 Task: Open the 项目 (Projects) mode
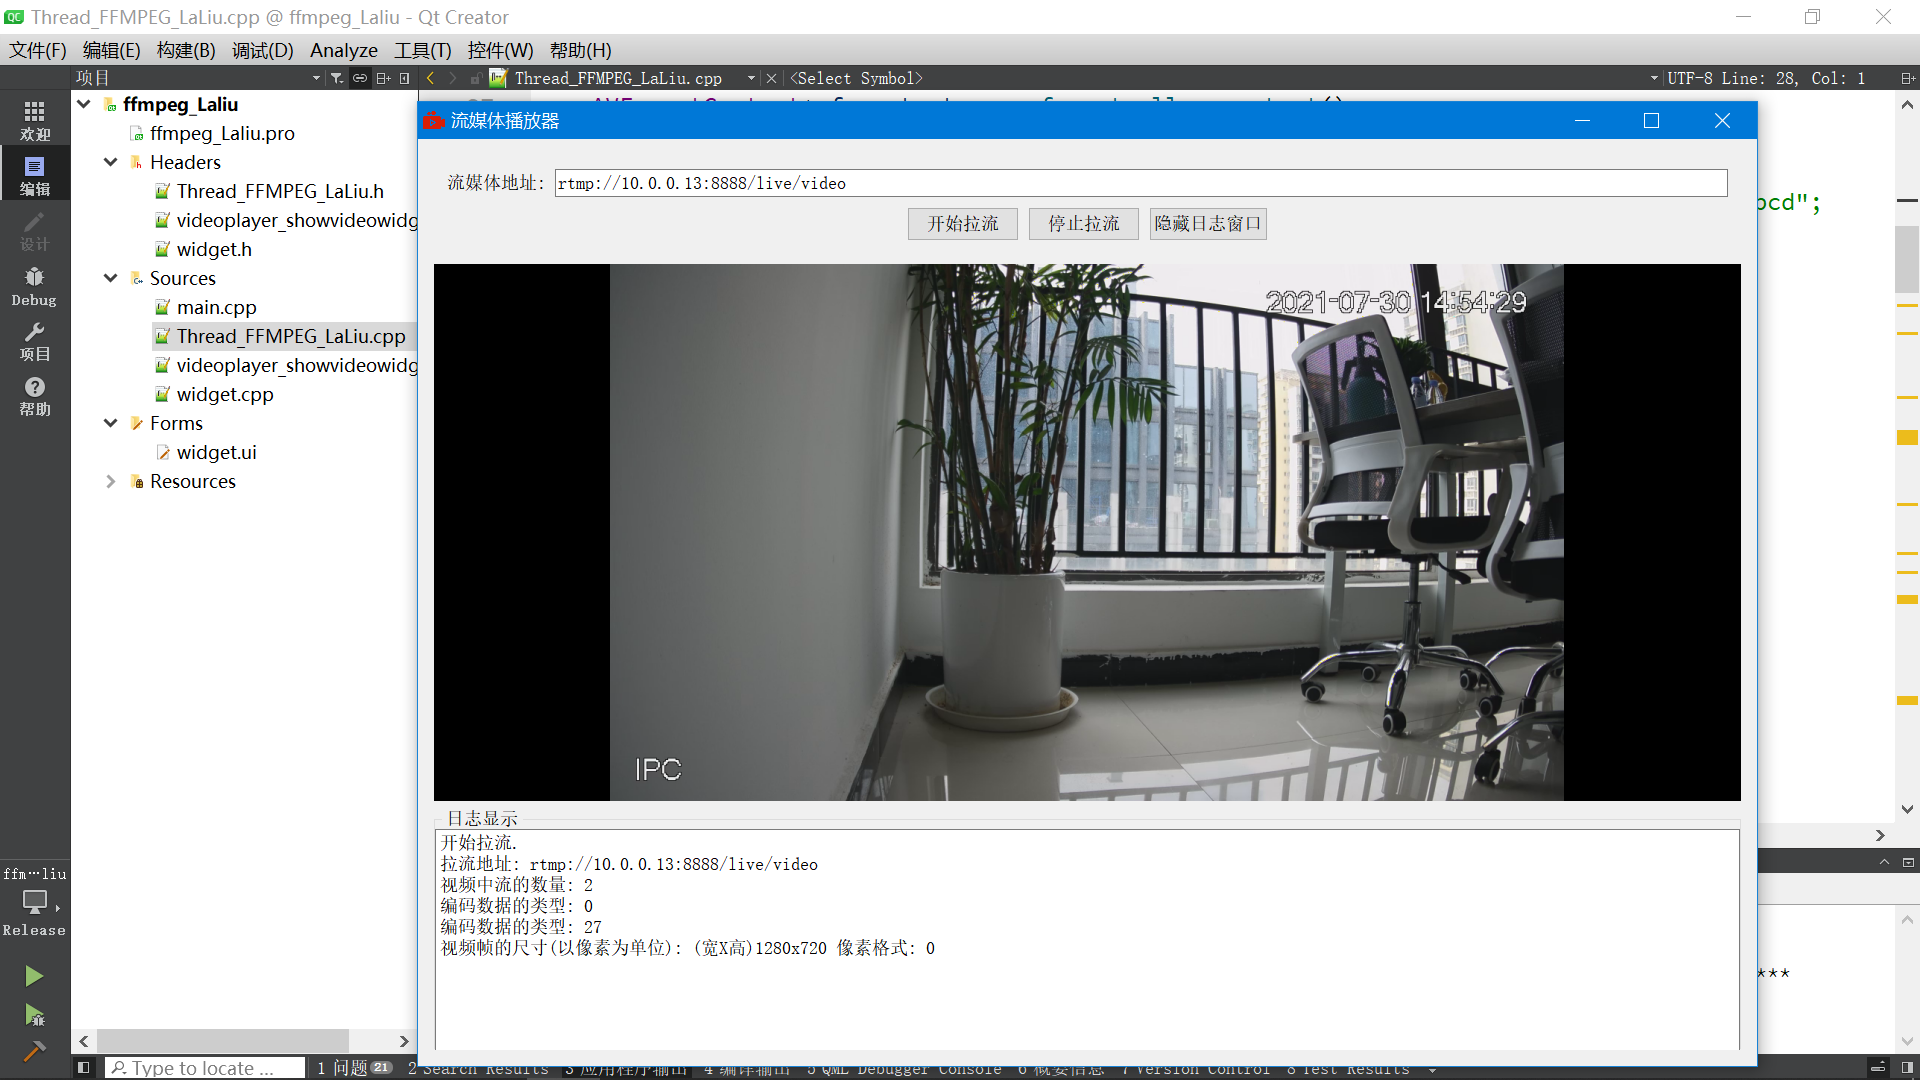tap(33, 342)
